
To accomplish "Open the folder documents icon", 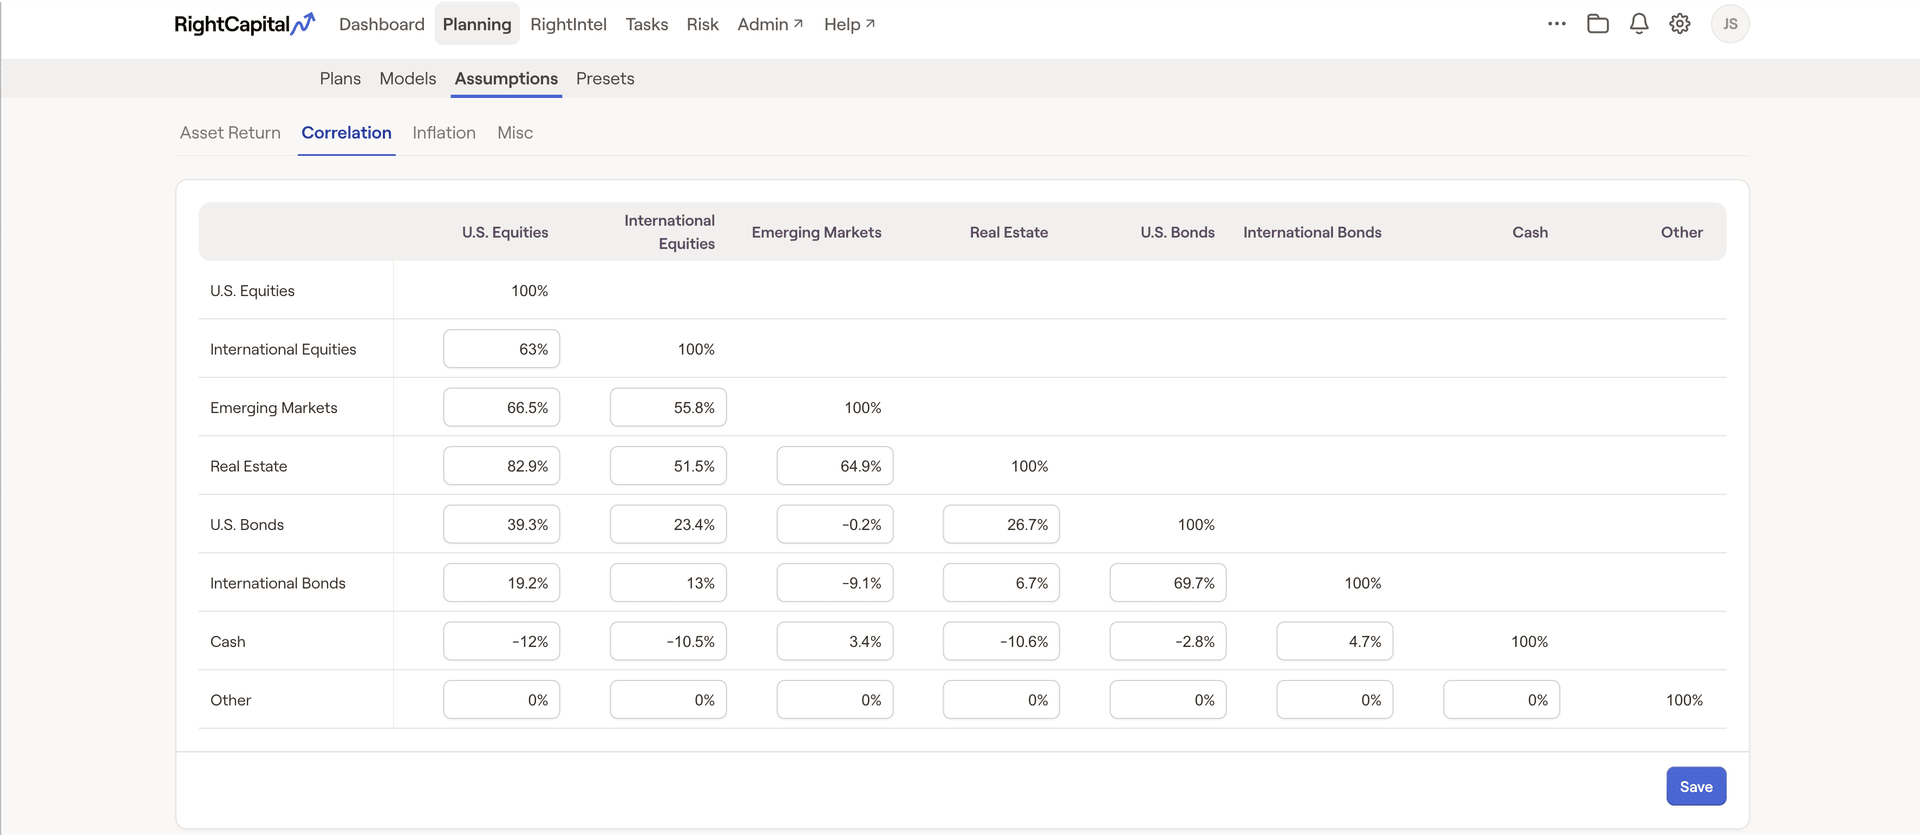I will (1598, 24).
